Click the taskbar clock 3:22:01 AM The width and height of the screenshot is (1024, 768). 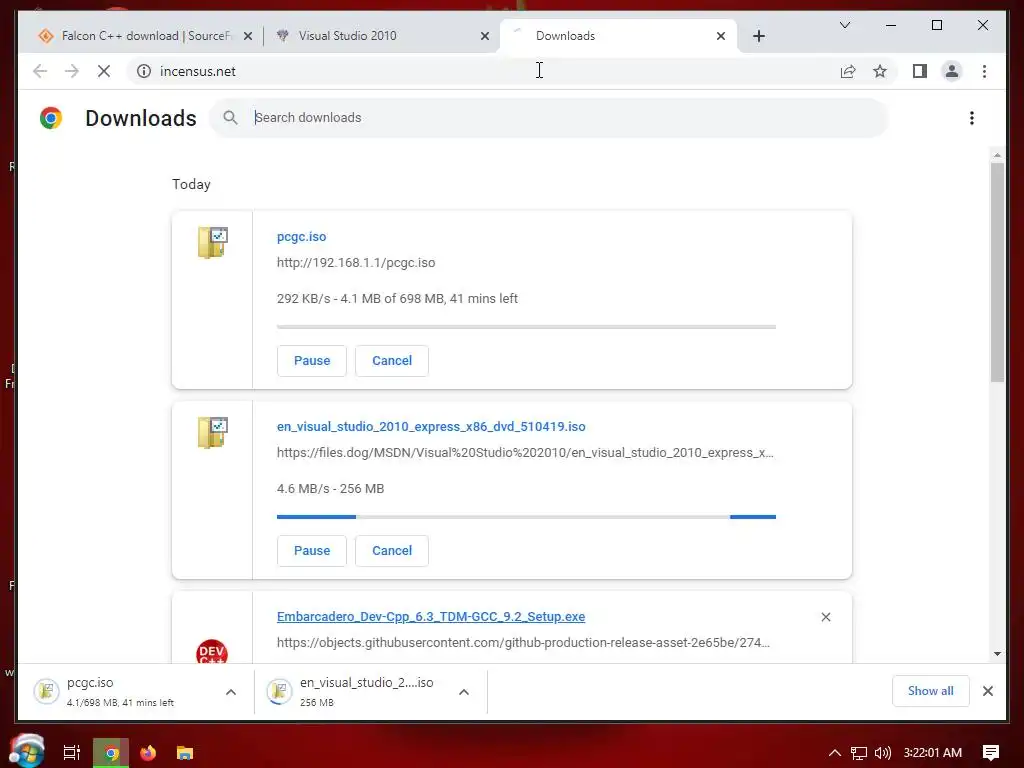(933, 753)
